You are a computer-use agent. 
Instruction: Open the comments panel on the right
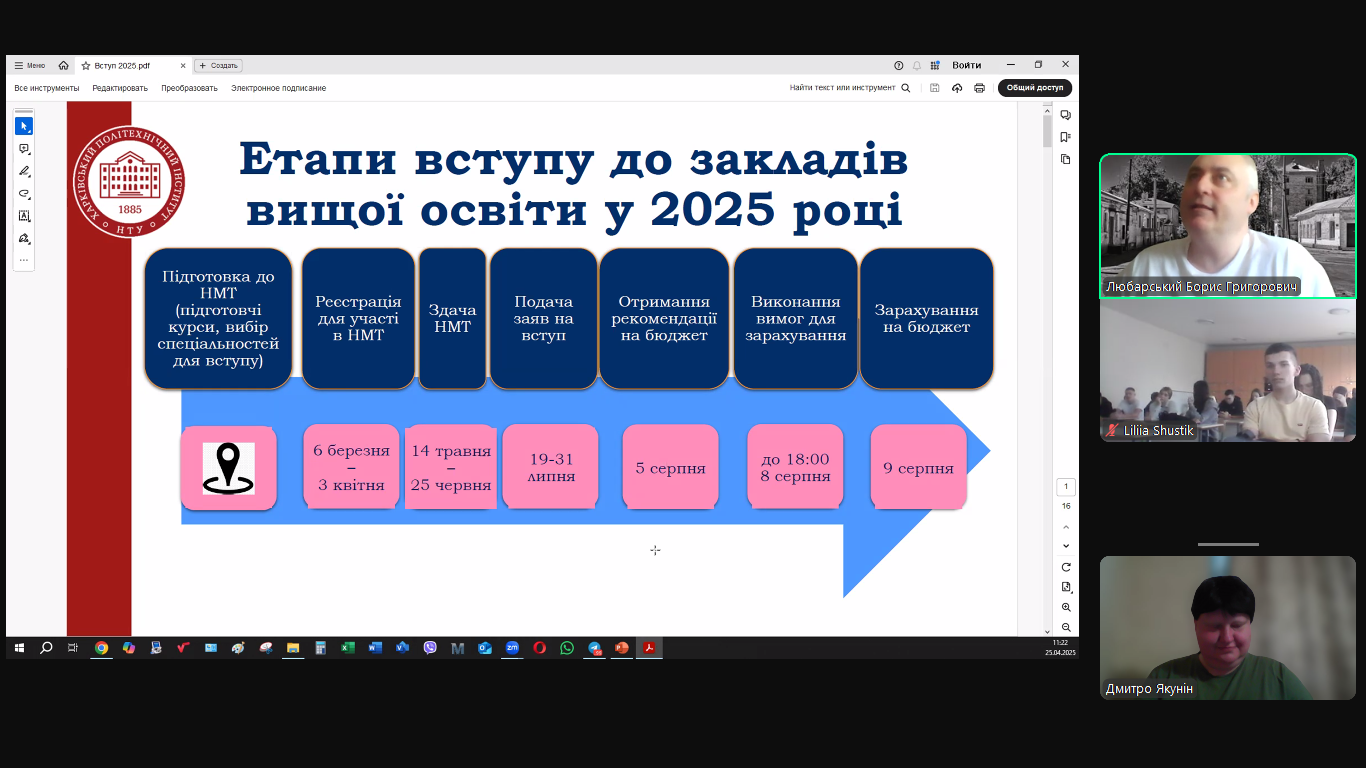[x=1066, y=115]
